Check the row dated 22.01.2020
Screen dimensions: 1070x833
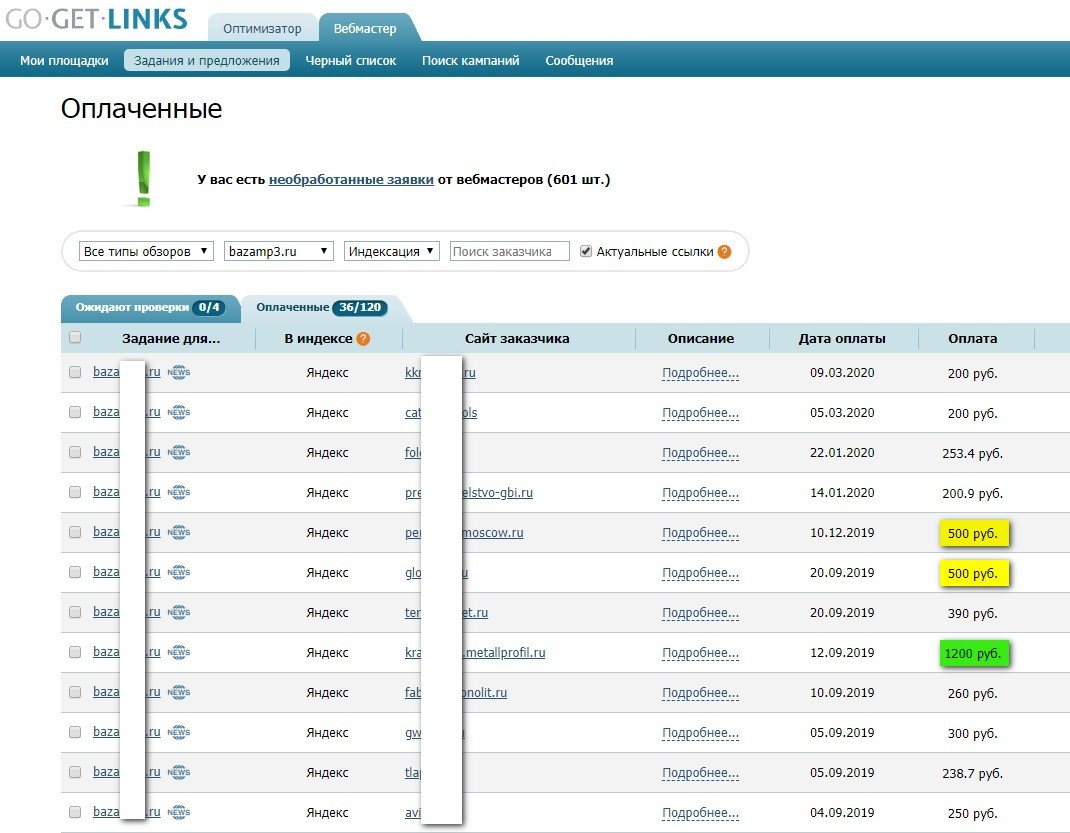pyautogui.click(x=75, y=452)
